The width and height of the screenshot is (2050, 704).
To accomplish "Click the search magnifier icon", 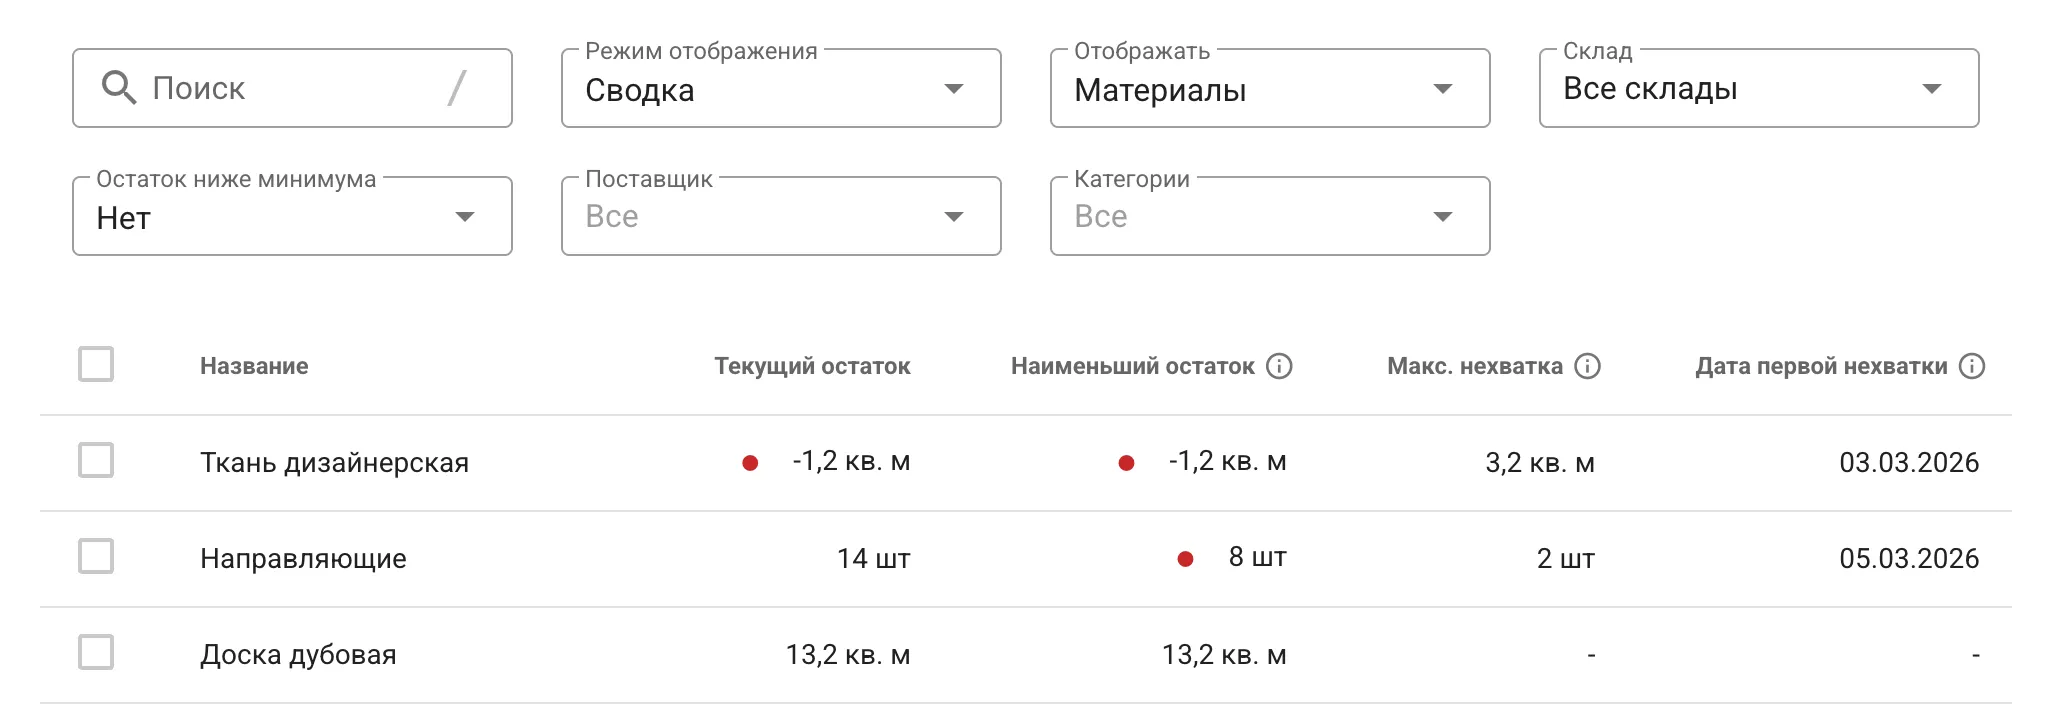I will [120, 88].
